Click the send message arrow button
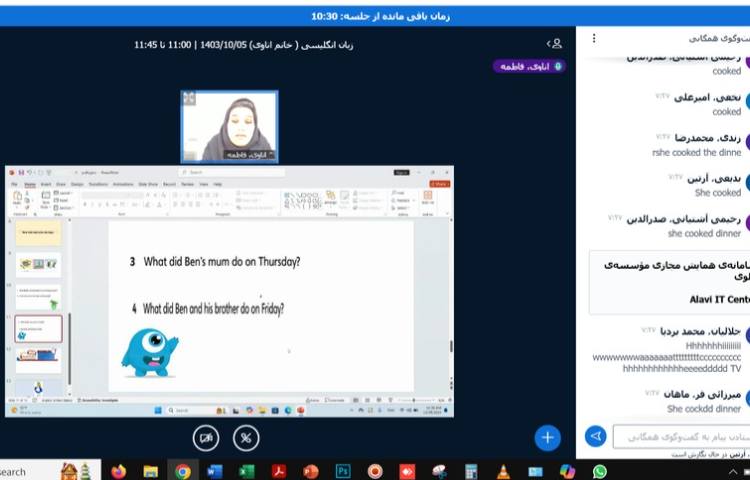 point(595,436)
